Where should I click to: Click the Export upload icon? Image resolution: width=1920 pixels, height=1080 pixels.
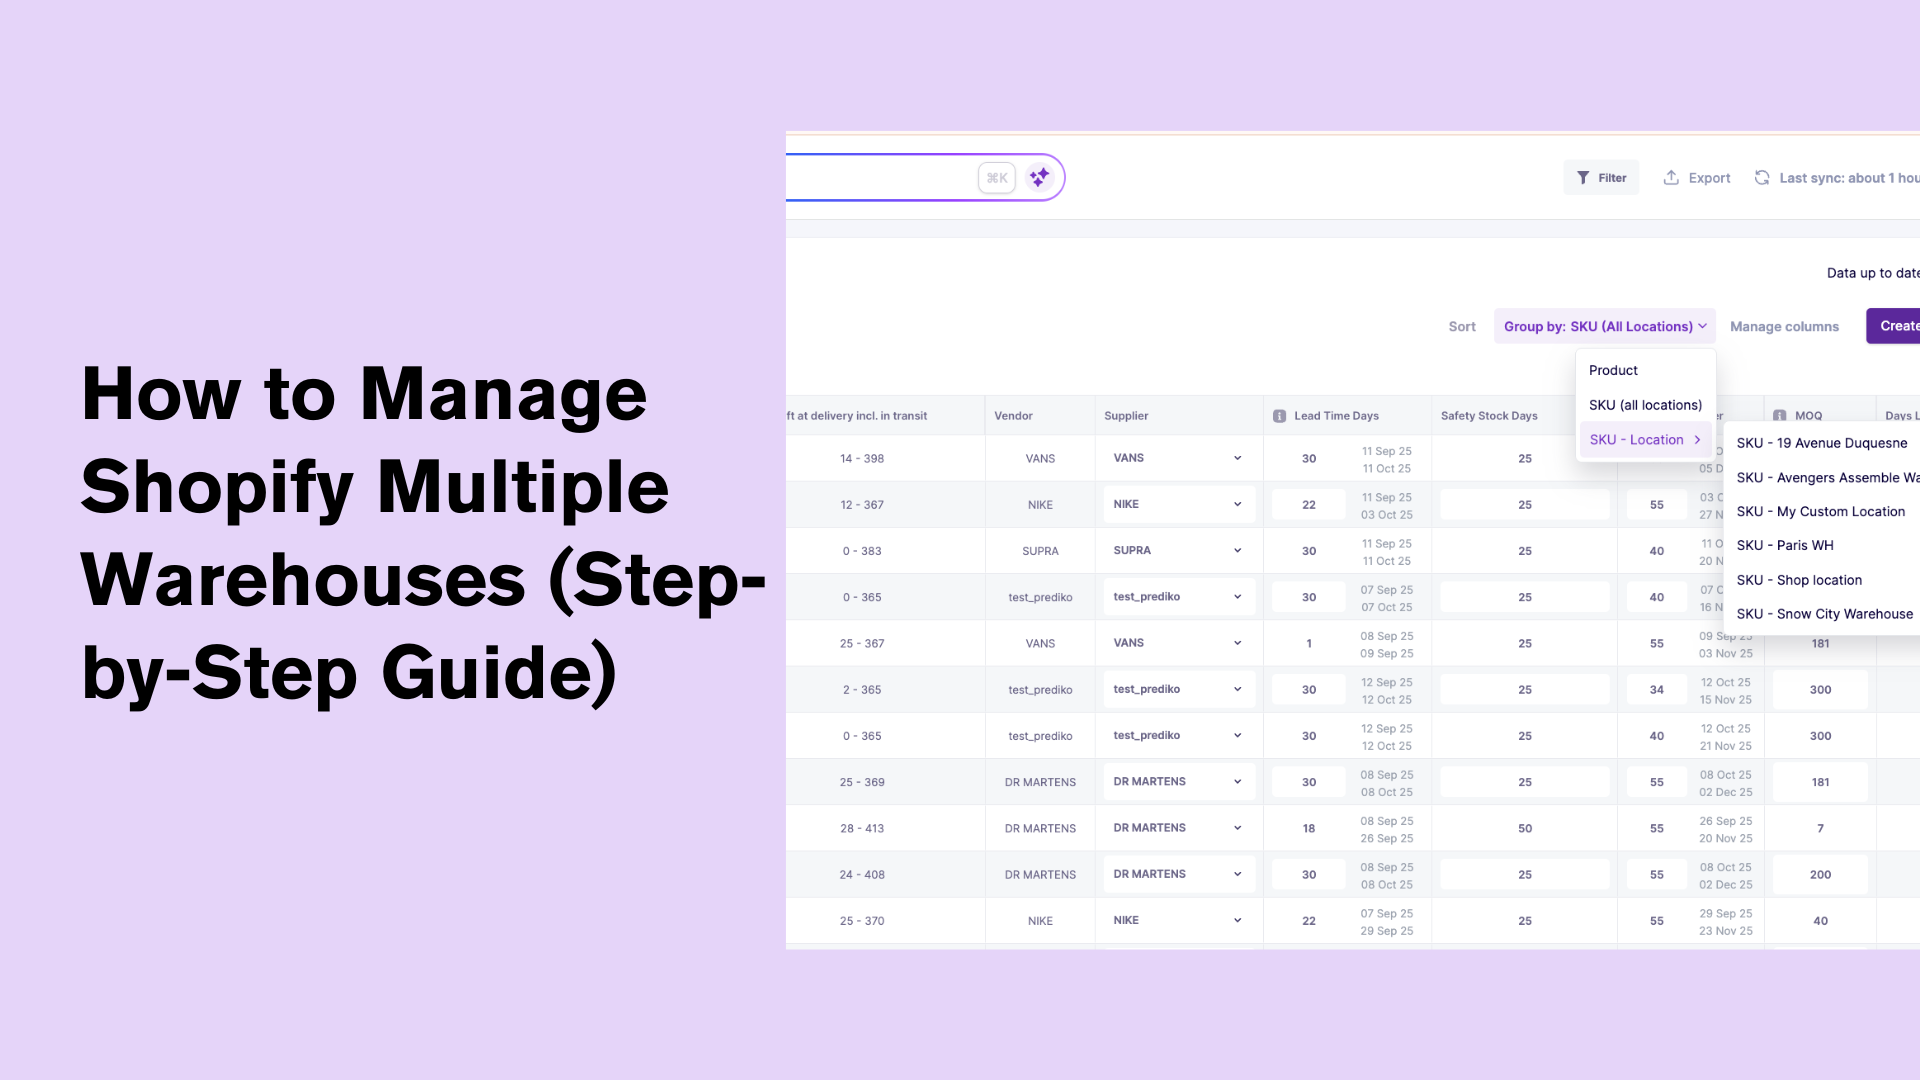1671,177
